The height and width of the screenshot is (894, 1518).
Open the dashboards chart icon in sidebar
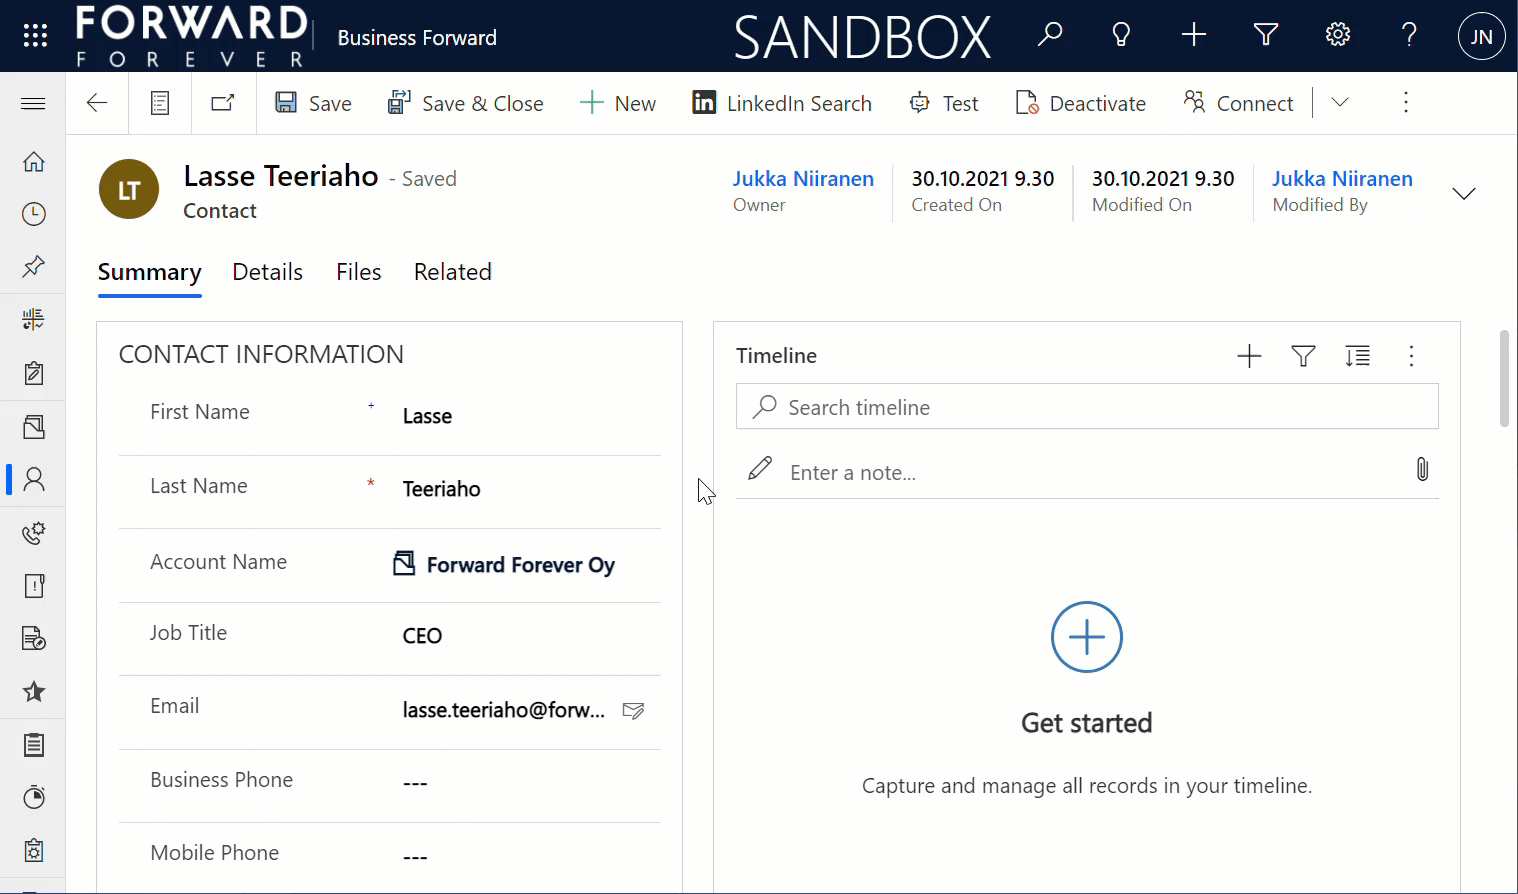(34, 319)
